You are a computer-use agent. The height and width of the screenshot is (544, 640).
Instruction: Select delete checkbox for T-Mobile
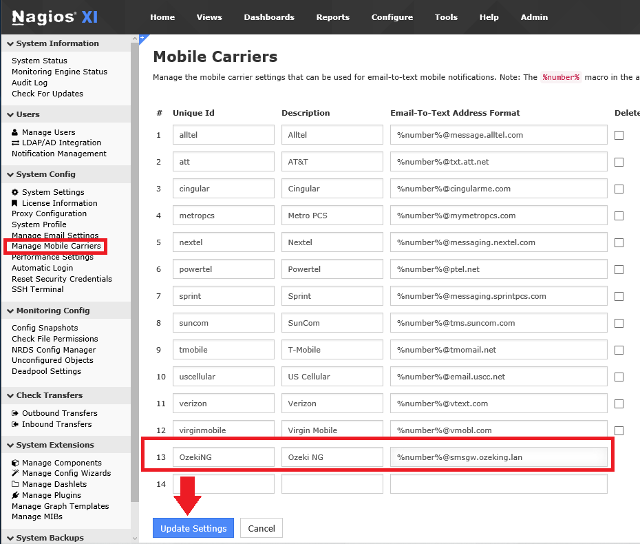coord(619,350)
